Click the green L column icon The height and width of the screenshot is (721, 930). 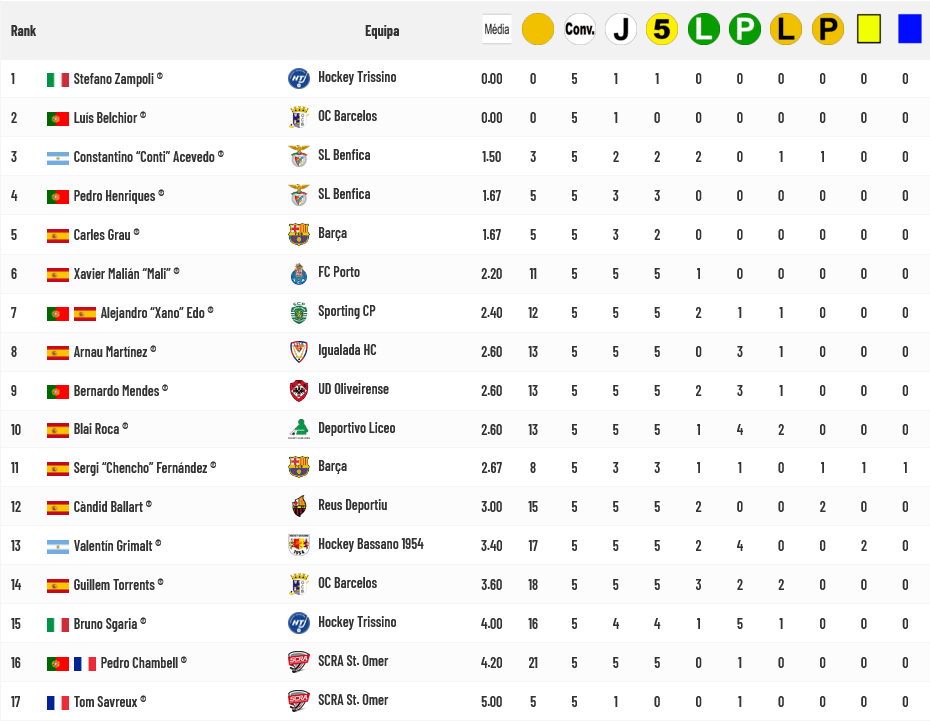coord(703,29)
